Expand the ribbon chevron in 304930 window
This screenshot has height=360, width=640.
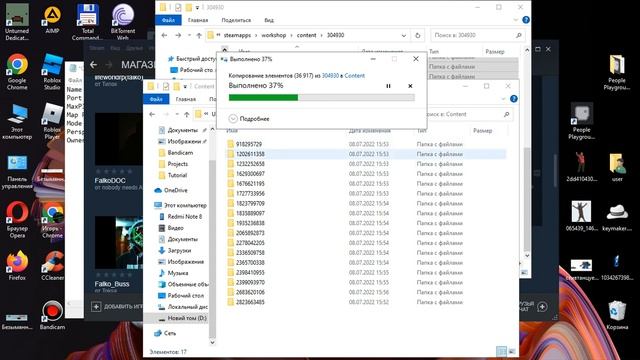tap(516, 20)
